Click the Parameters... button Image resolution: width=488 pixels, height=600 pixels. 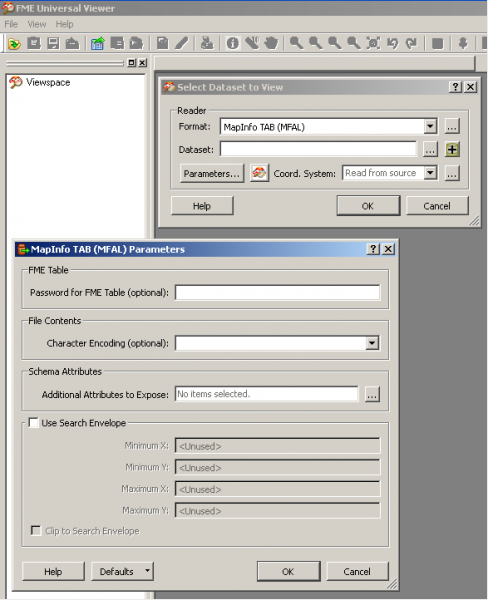pos(212,173)
